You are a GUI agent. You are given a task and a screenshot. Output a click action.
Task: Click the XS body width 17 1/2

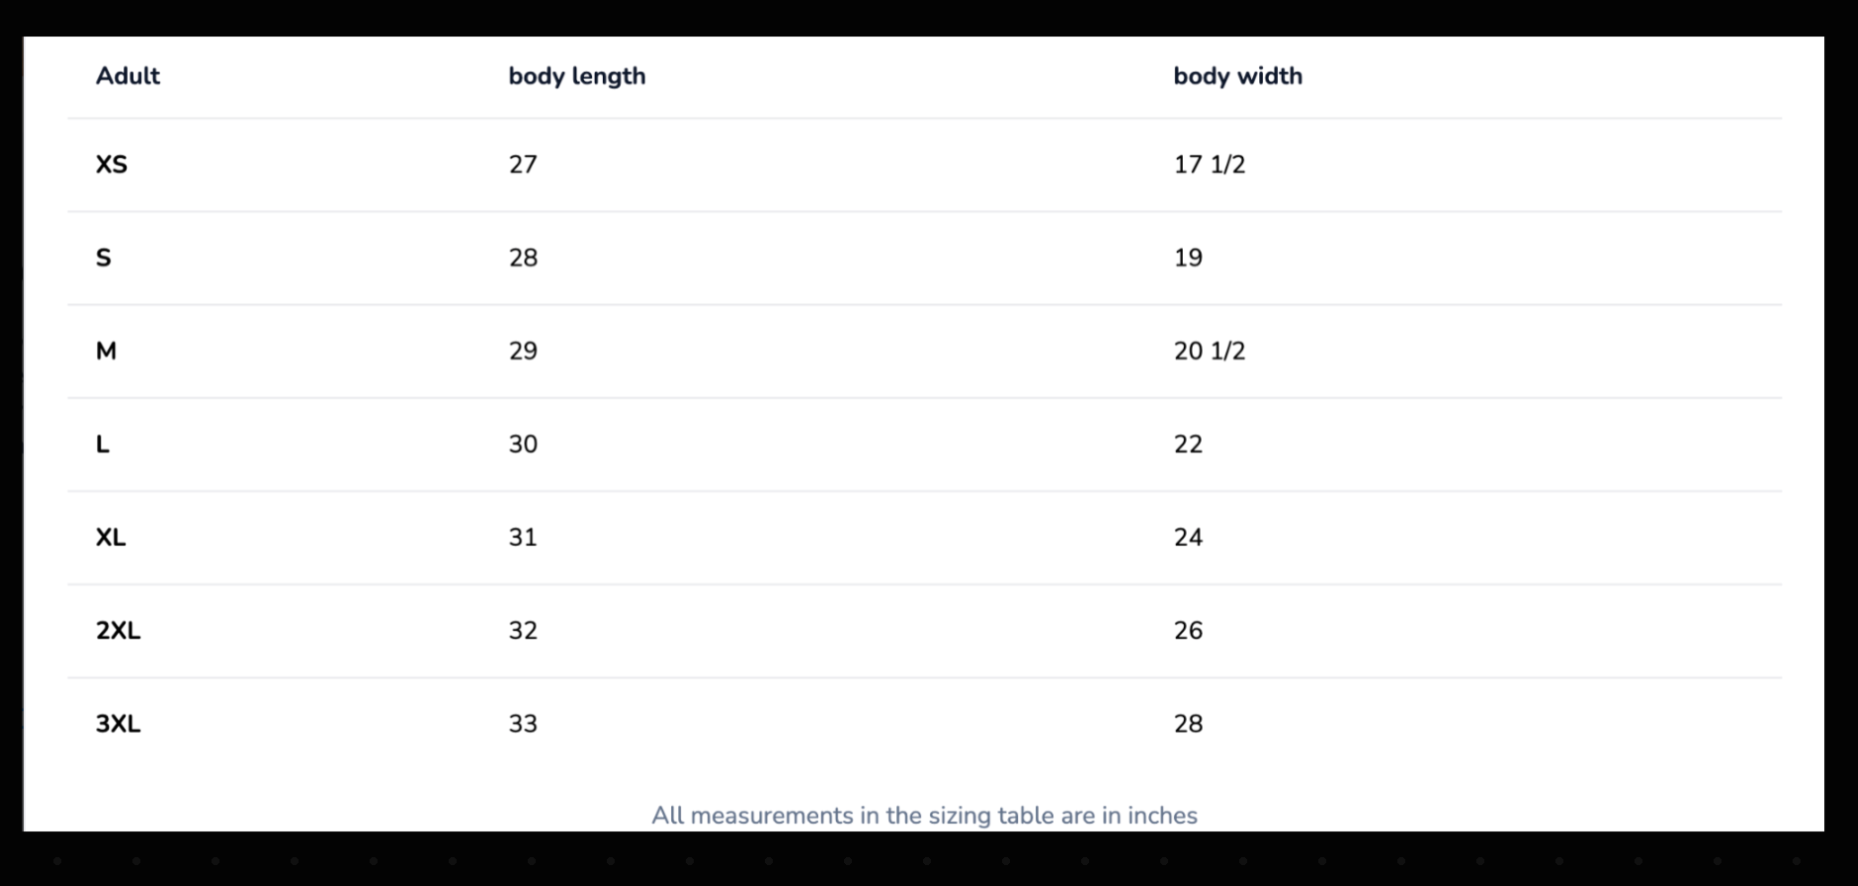coord(1209,164)
